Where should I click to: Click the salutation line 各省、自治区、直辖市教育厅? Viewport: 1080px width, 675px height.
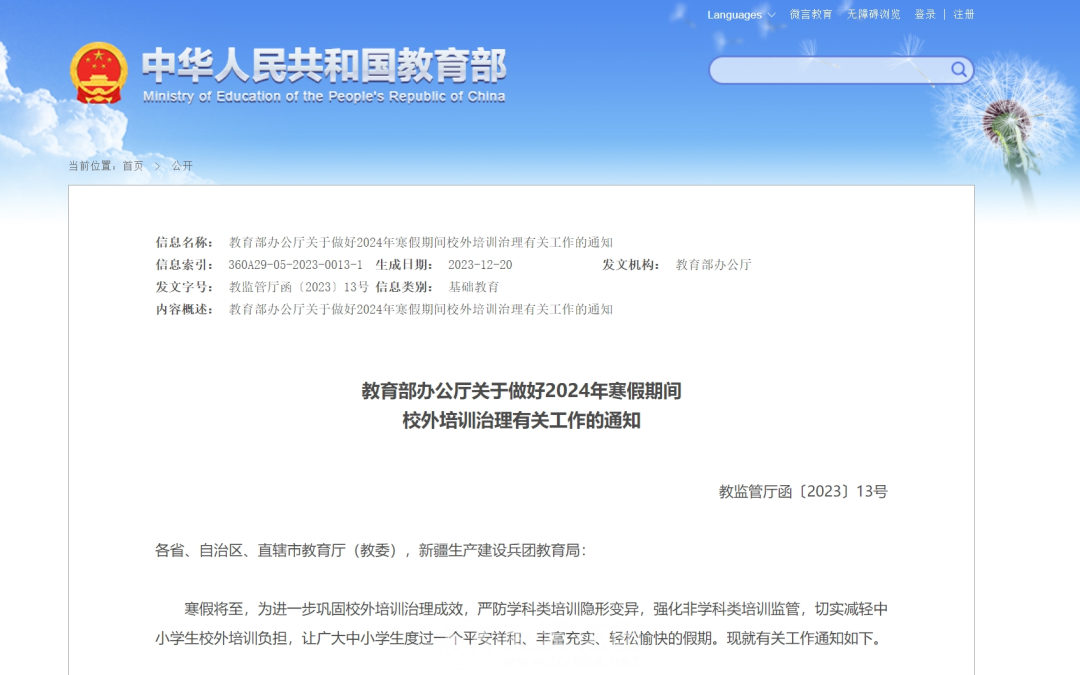click(x=371, y=550)
